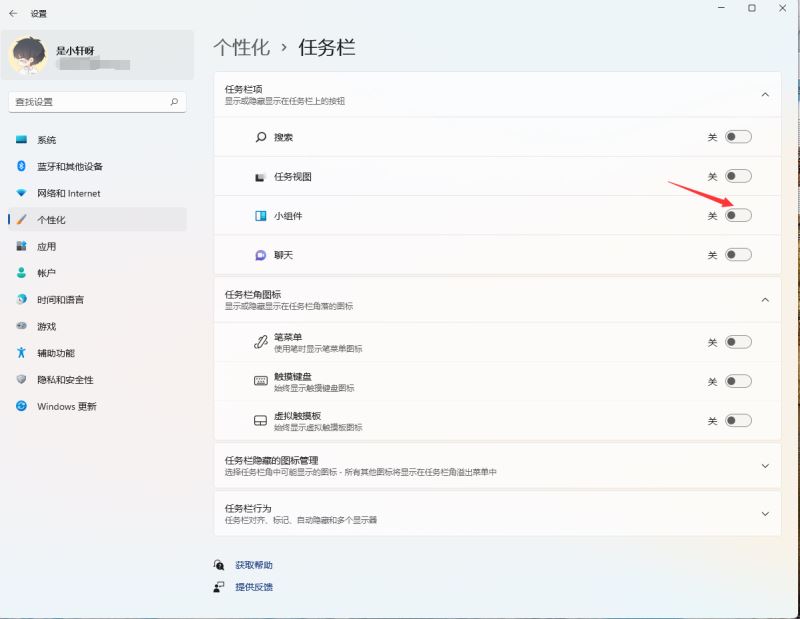Open 蓝牙和其他设备 settings category
The image size is (800, 619).
97,166
